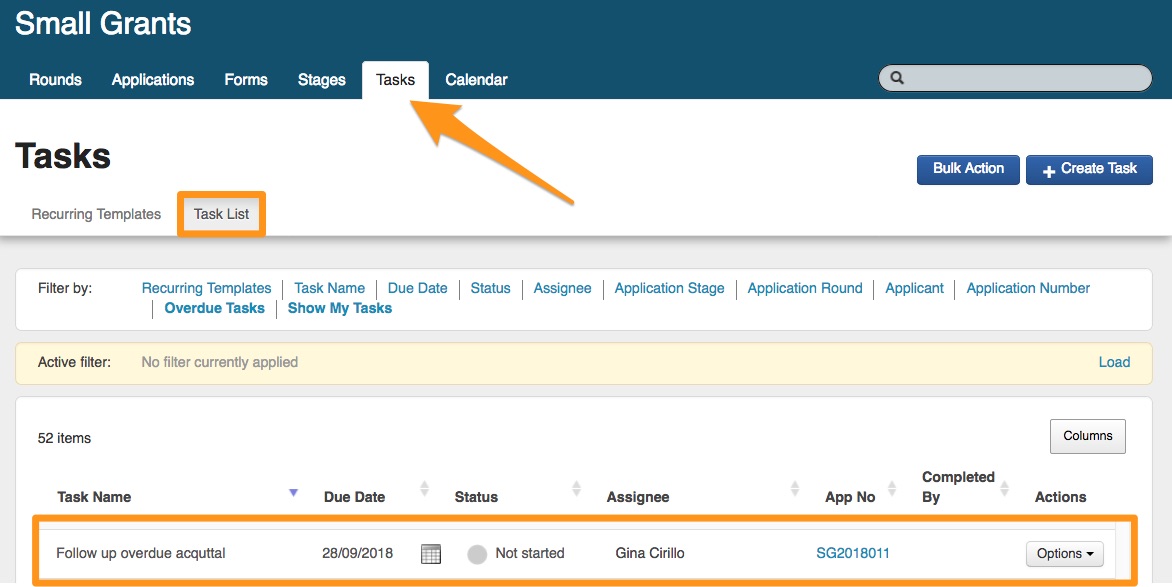Screen dimensions: 1172x587
Task: Click the calendar icon beside the due date
Action: 431,554
